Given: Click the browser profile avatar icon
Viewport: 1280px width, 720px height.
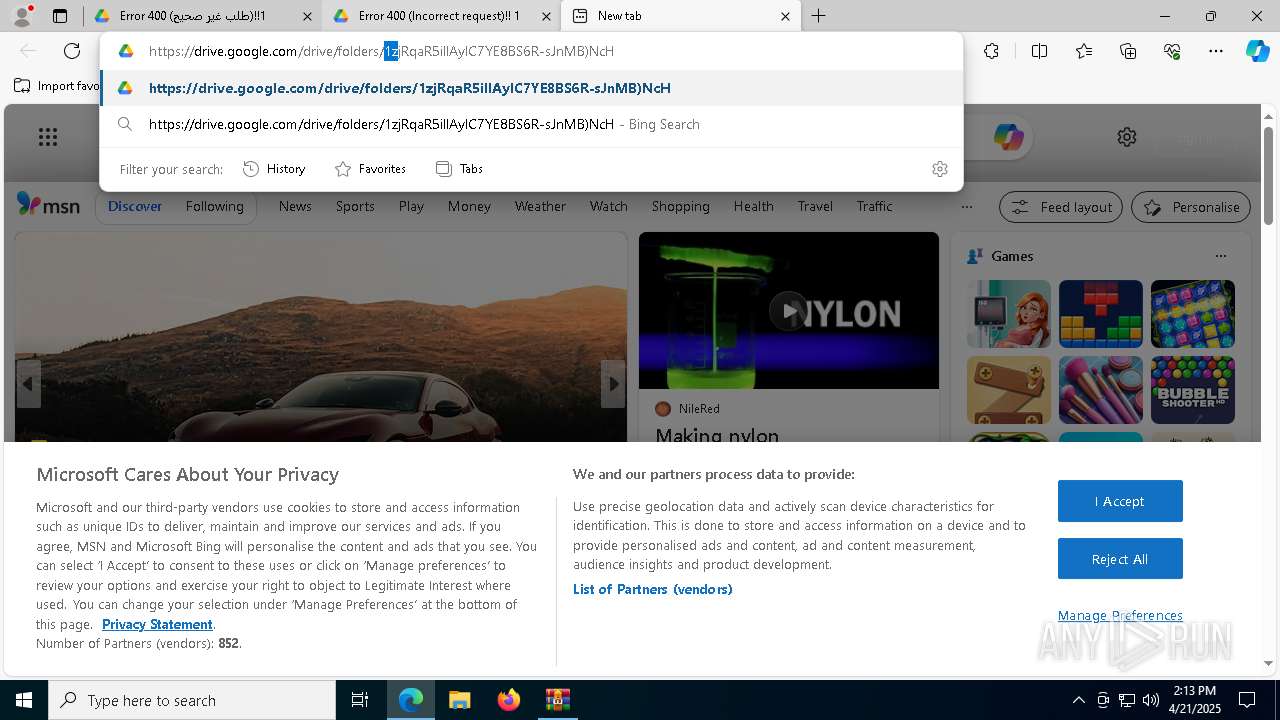Looking at the screenshot, I should coord(21,16).
